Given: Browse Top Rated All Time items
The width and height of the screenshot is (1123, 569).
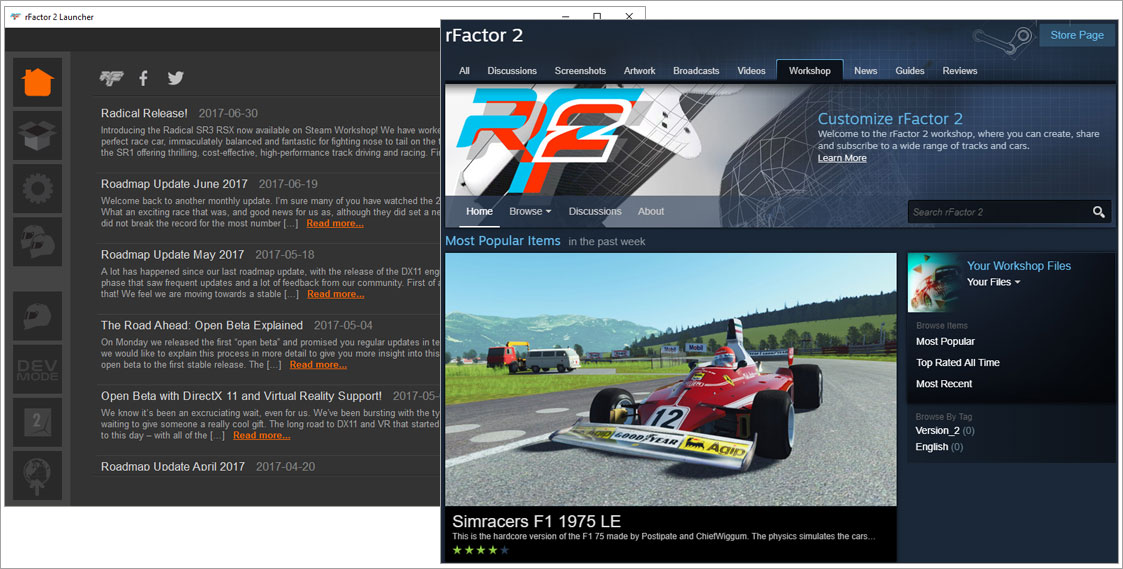Looking at the screenshot, I should pos(958,363).
